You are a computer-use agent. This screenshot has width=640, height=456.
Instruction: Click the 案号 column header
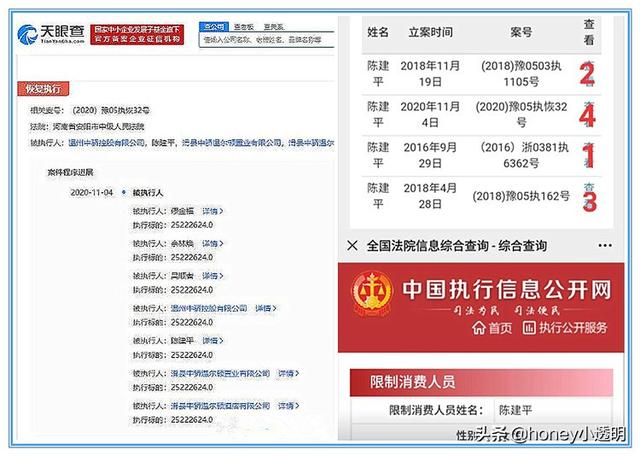pyautogui.click(x=521, y=32)
